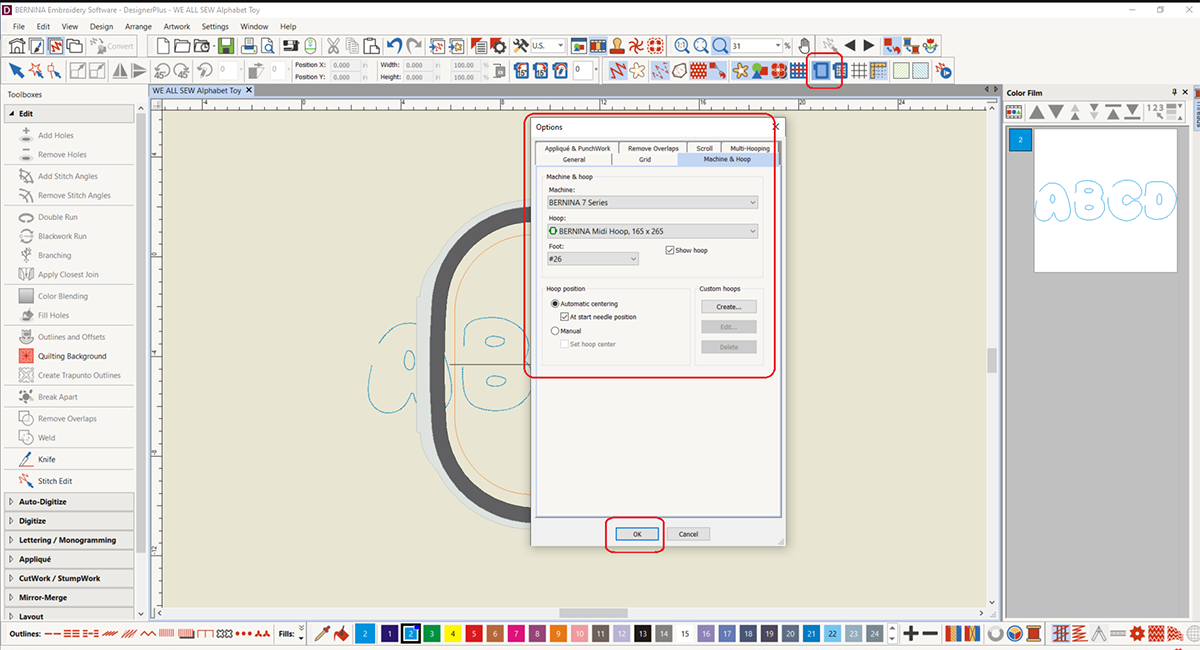Screen dimensions: 1200x650
Task: Select black color swatch 13
Action: [x=643, y=633]
